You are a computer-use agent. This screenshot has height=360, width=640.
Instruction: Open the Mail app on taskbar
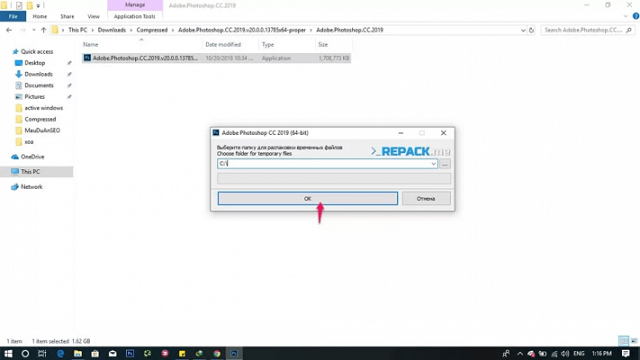click(113, 353)
